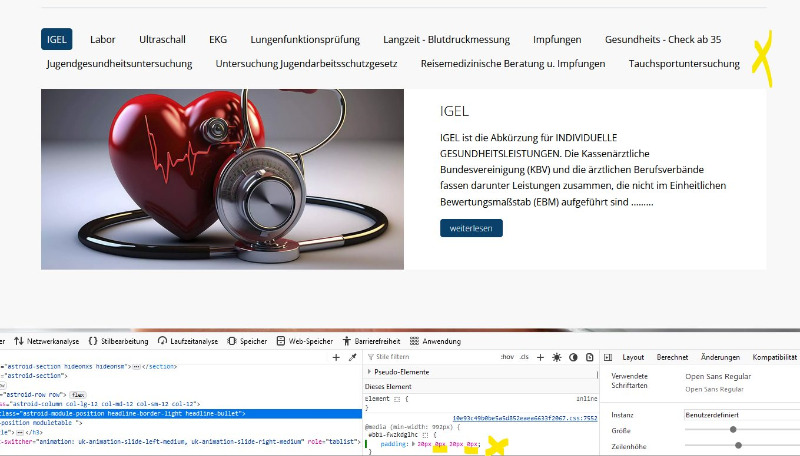The height and width of the screenshot is (456, 800).
Task: Click the weiterlesen button
Action: click(471, 228)
